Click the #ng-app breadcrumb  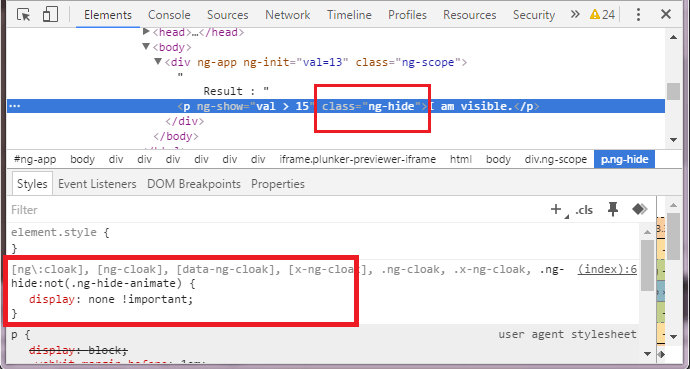point(35,159)
